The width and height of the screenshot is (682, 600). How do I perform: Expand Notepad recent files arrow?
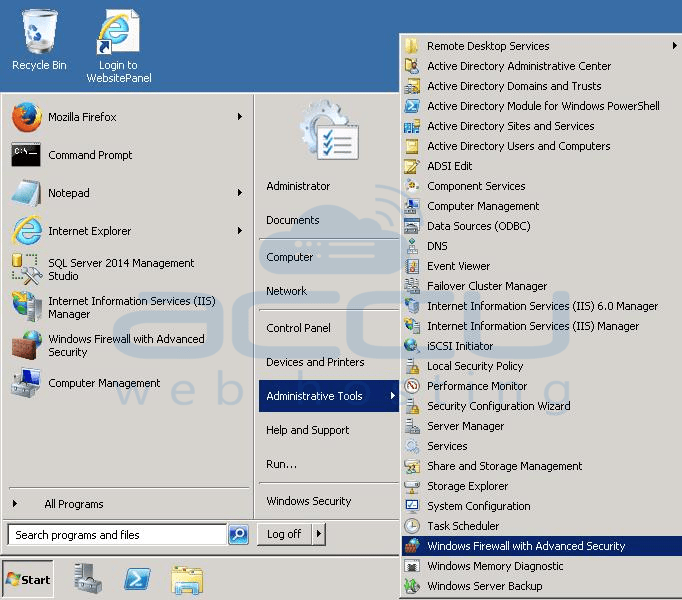tap(240, 192)
